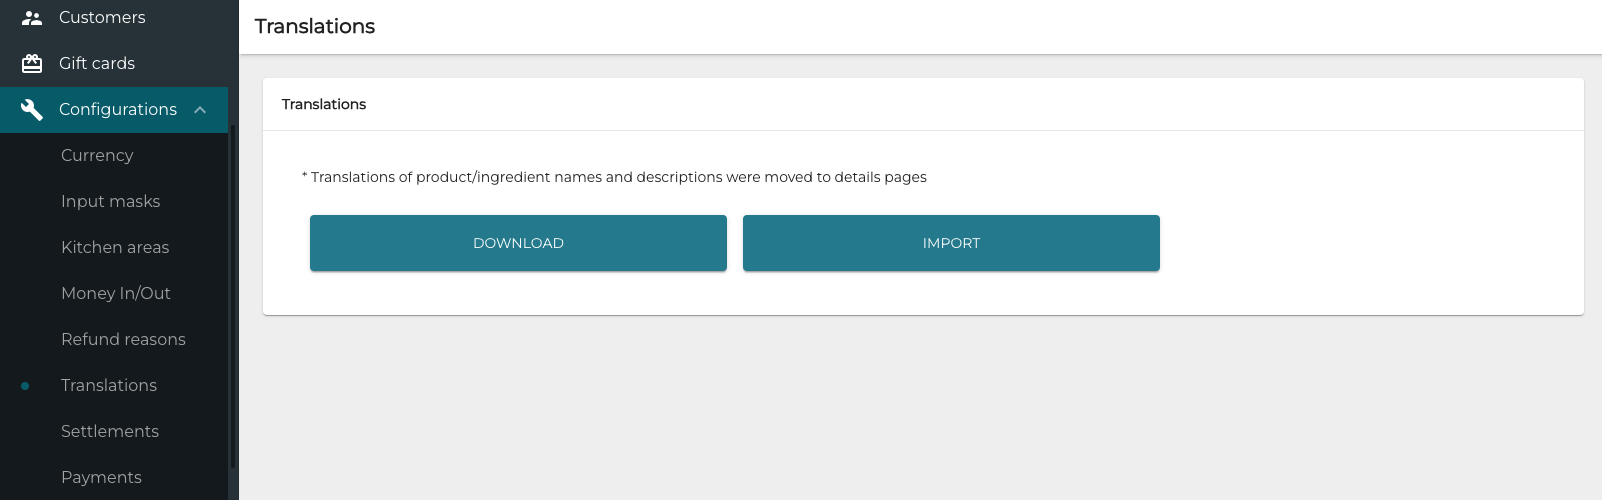Open the Settlements page

(x=110, y=432)
